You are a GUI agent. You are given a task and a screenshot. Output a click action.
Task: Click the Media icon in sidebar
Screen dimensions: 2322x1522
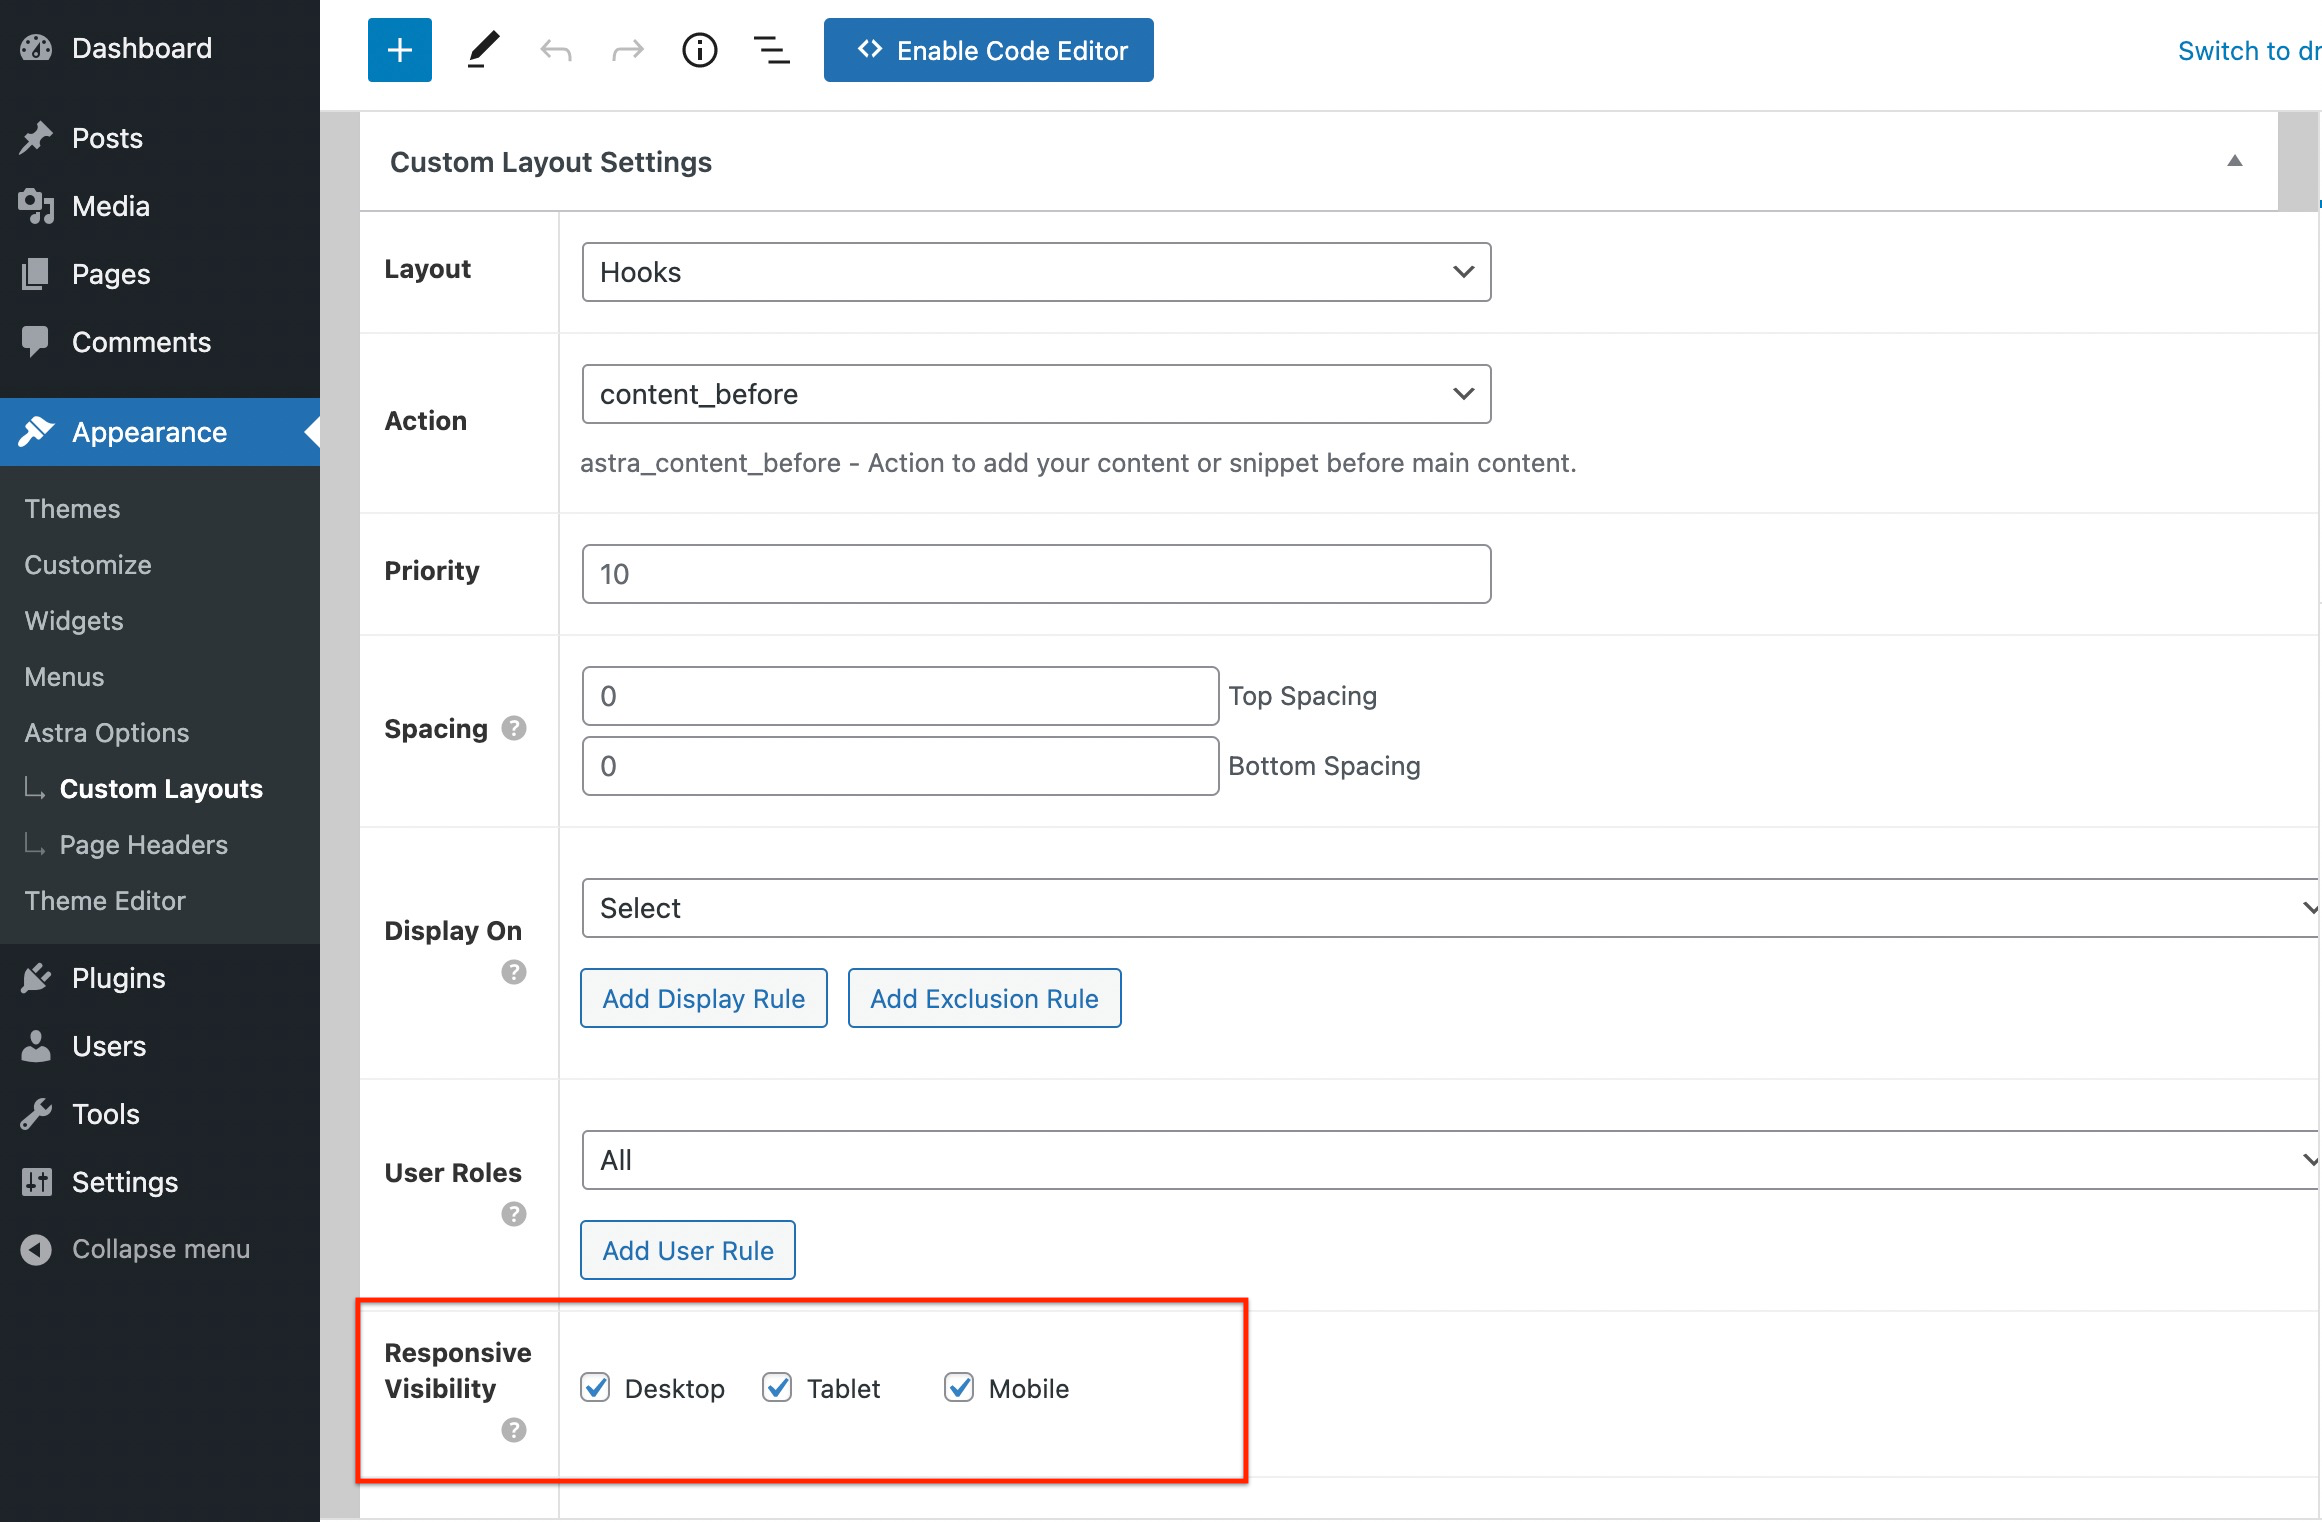[36, 206]
